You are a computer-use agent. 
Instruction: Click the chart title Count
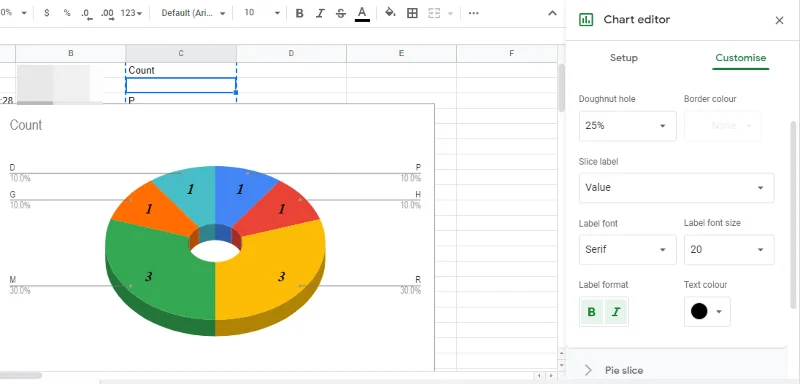point(26,125)
